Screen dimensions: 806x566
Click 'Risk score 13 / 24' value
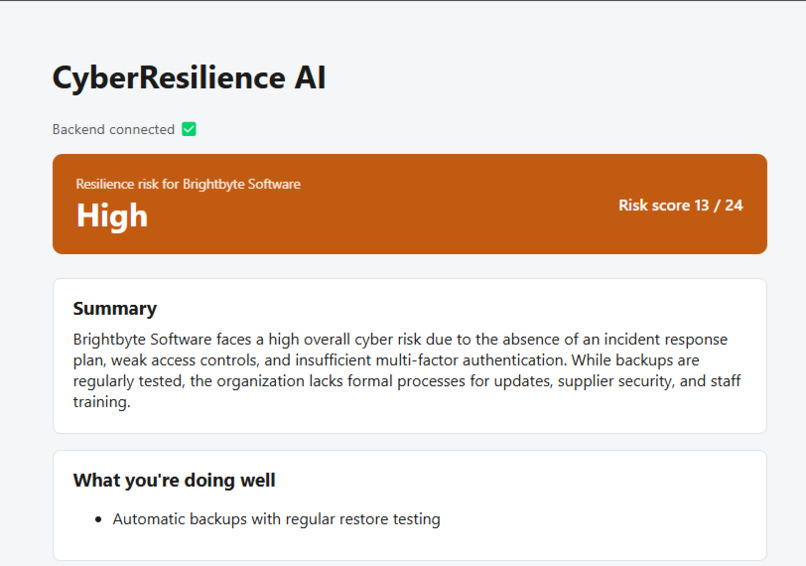(681, 205)
